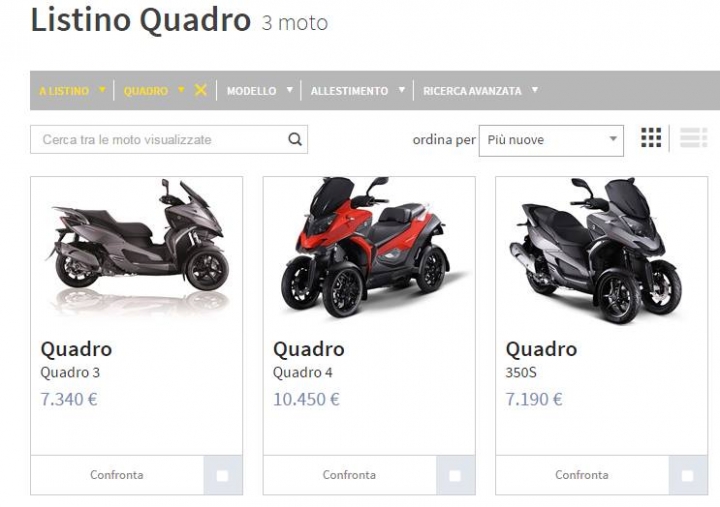Viewport: 720px width, 507px height.
Task: Click Confronta under 350S
Action: [582, 475]
